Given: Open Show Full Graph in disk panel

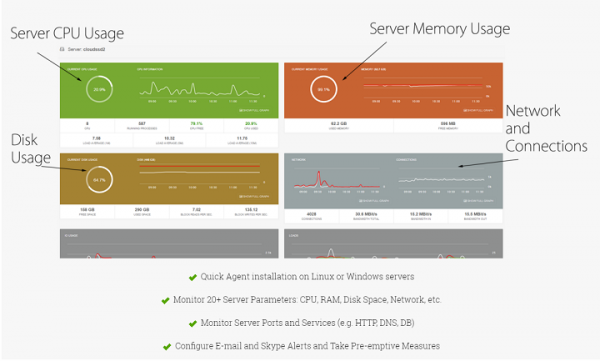Looking at the screenshot, I should [254, 196].
